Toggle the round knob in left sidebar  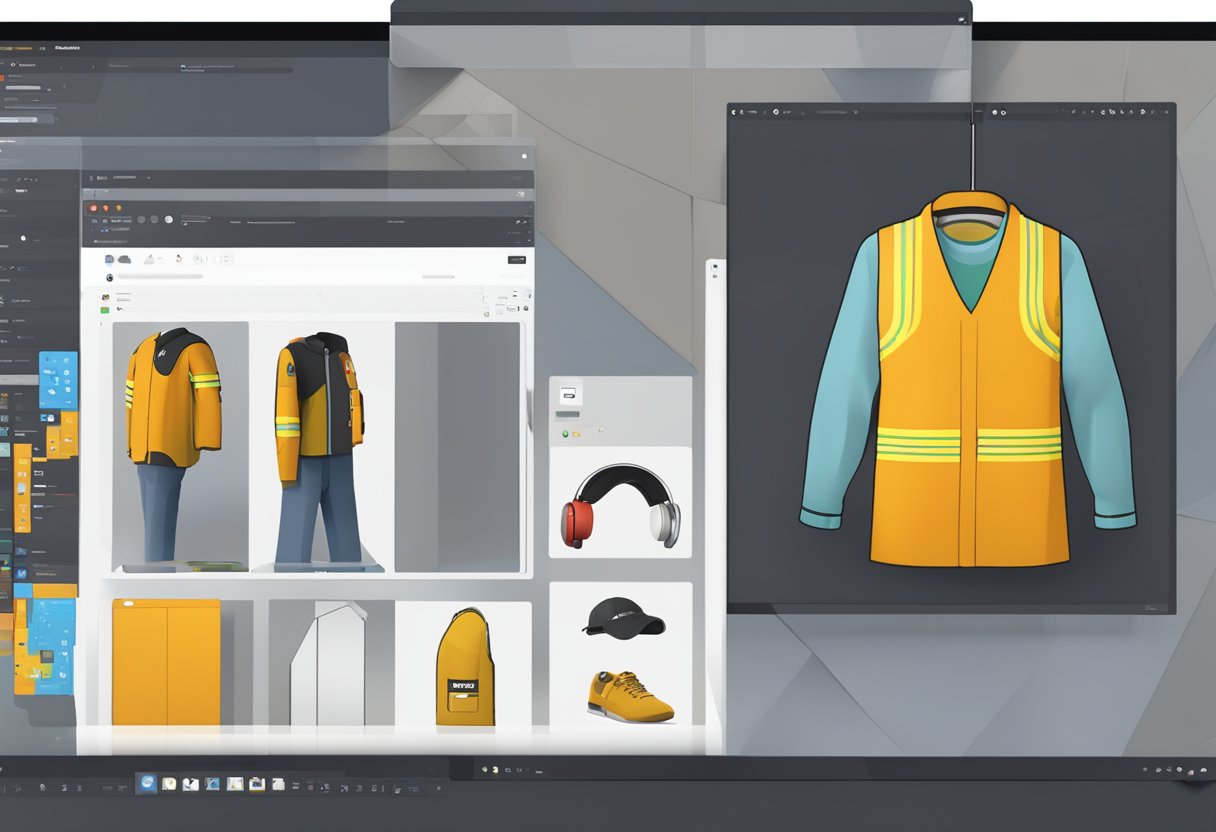23,239
